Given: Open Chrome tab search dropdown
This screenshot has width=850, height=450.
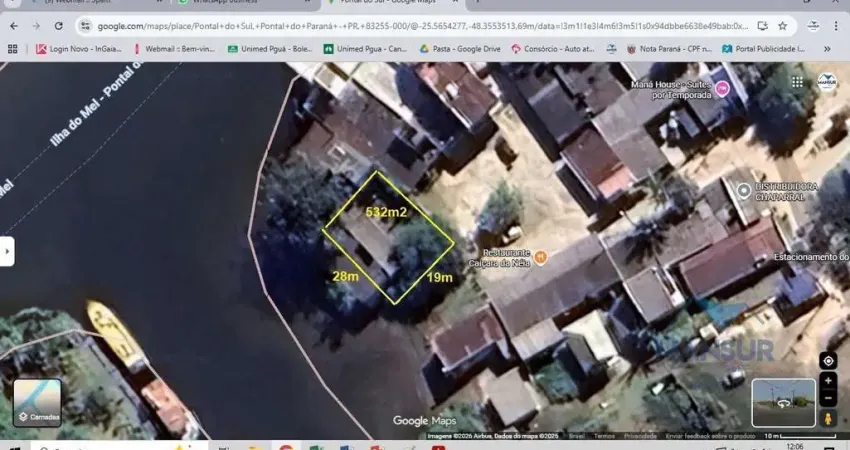Looking at the screenshot, I should (x=12, y=4).
